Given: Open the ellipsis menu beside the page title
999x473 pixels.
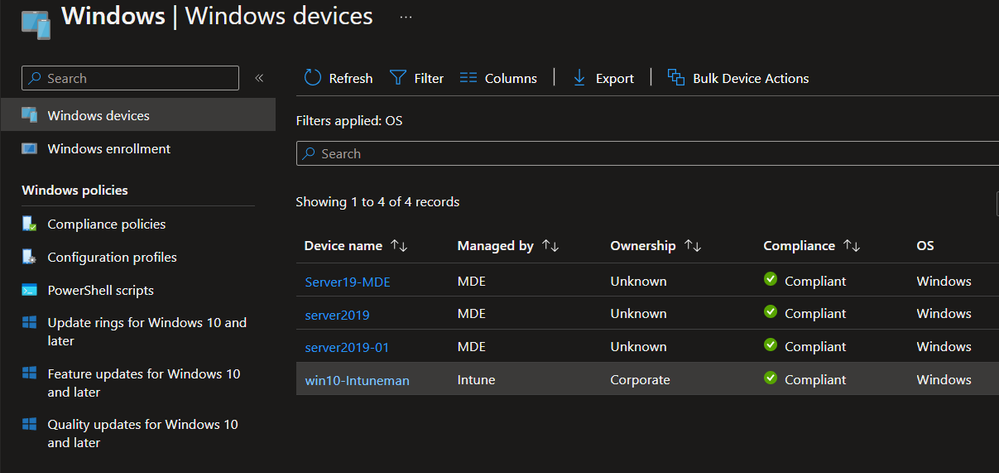Looking at the screenshot, I should tap(405, 18).
